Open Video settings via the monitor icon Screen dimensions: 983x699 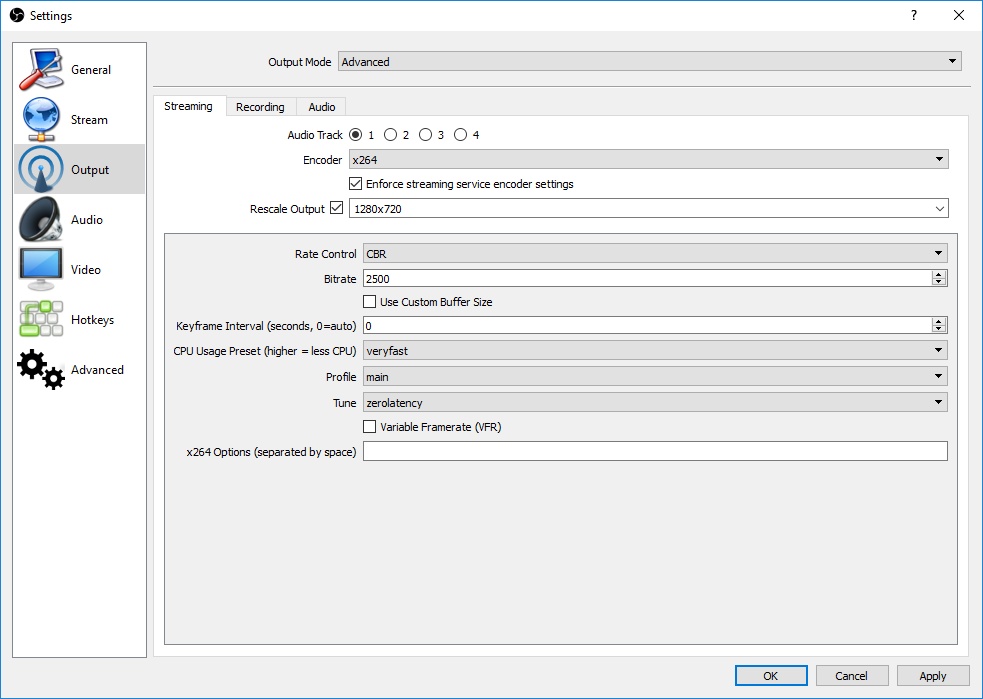click(x=41, y=269)
